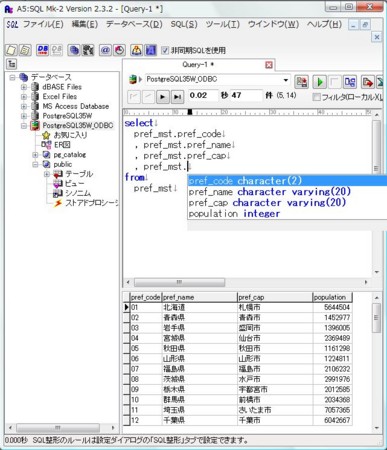Click the row count field showing 47

point(246,95)
